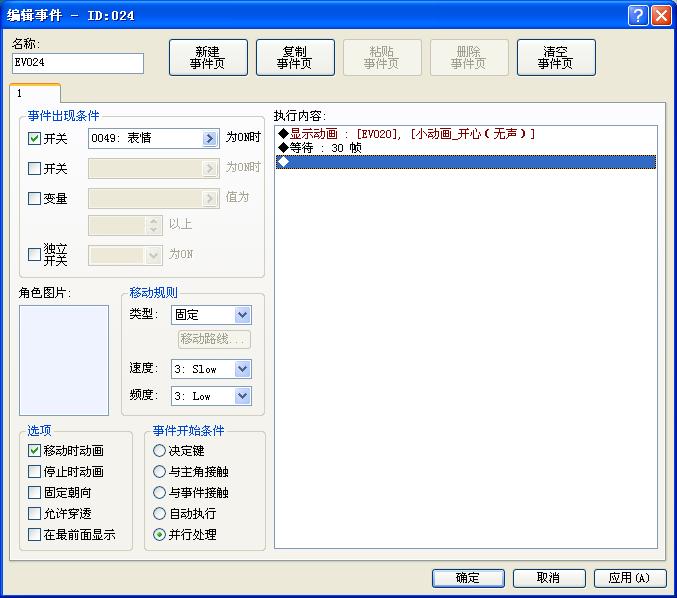Check the 固定朝向 option
The width and height of the screenshot is (677, 598).
34,493
